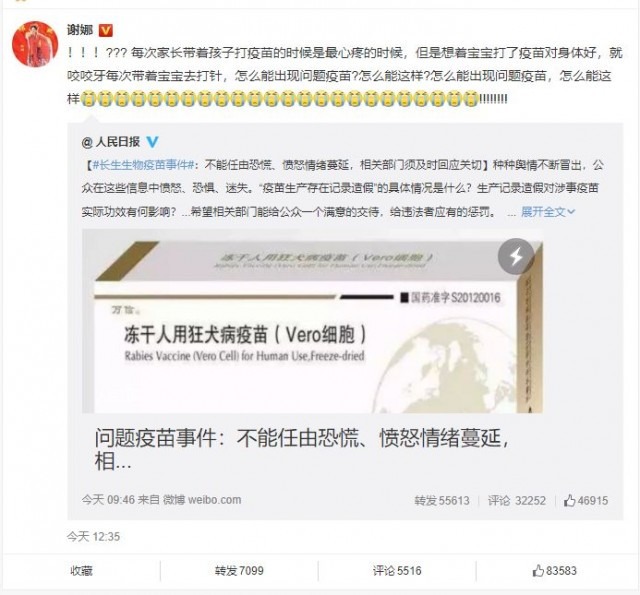The width and height of the screenshot is (640, 595).
Task: Open the @人民日报 account link
Action: point(111,142)
